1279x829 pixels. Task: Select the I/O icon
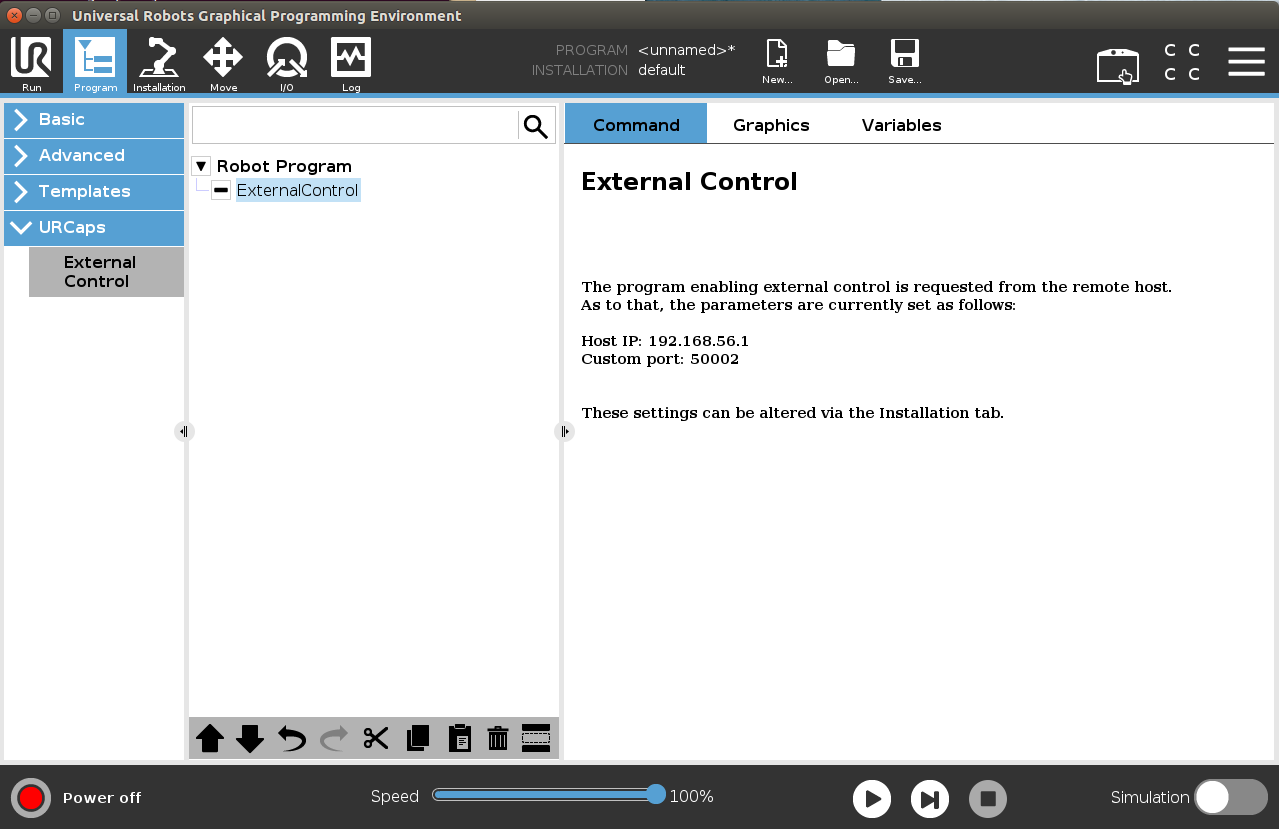pos(286,62)
